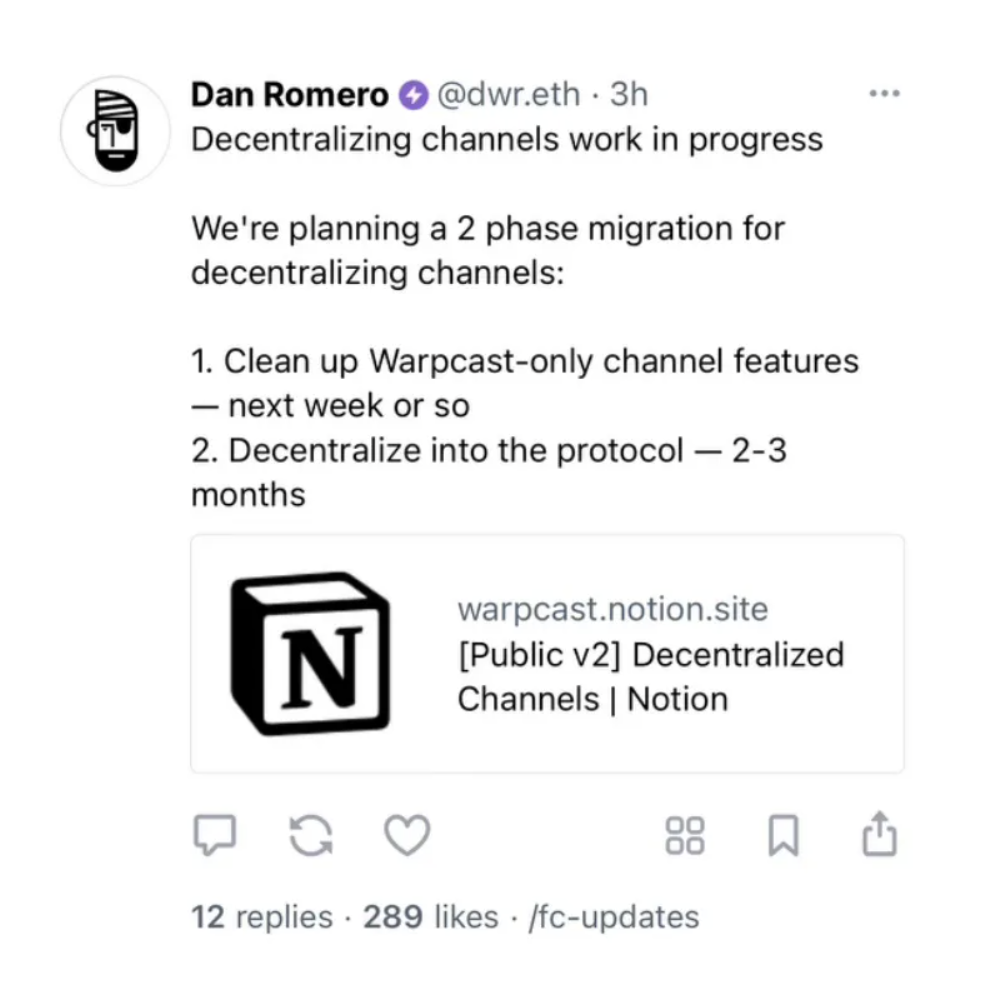The height and width of the screenshot is (988, 1002).
Task: Open the four-squares actions icon
Action: (x=685, y=835)
